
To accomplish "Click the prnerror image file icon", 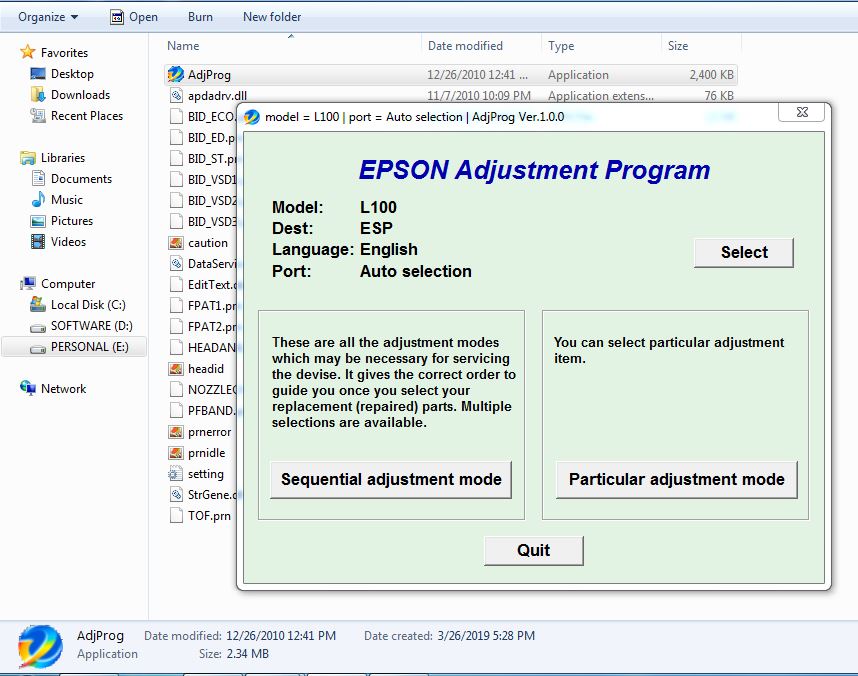I will tap(176, 432).
